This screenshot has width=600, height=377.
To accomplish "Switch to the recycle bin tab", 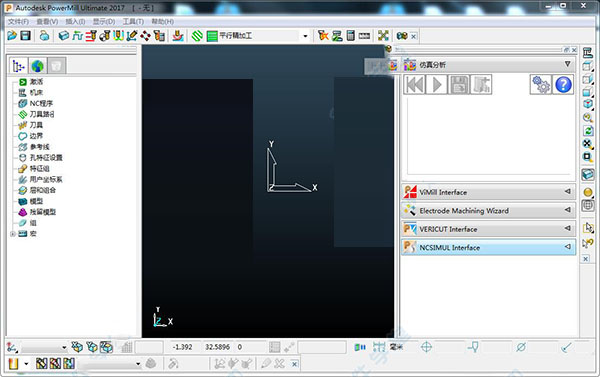I will [x=57, y=66].
